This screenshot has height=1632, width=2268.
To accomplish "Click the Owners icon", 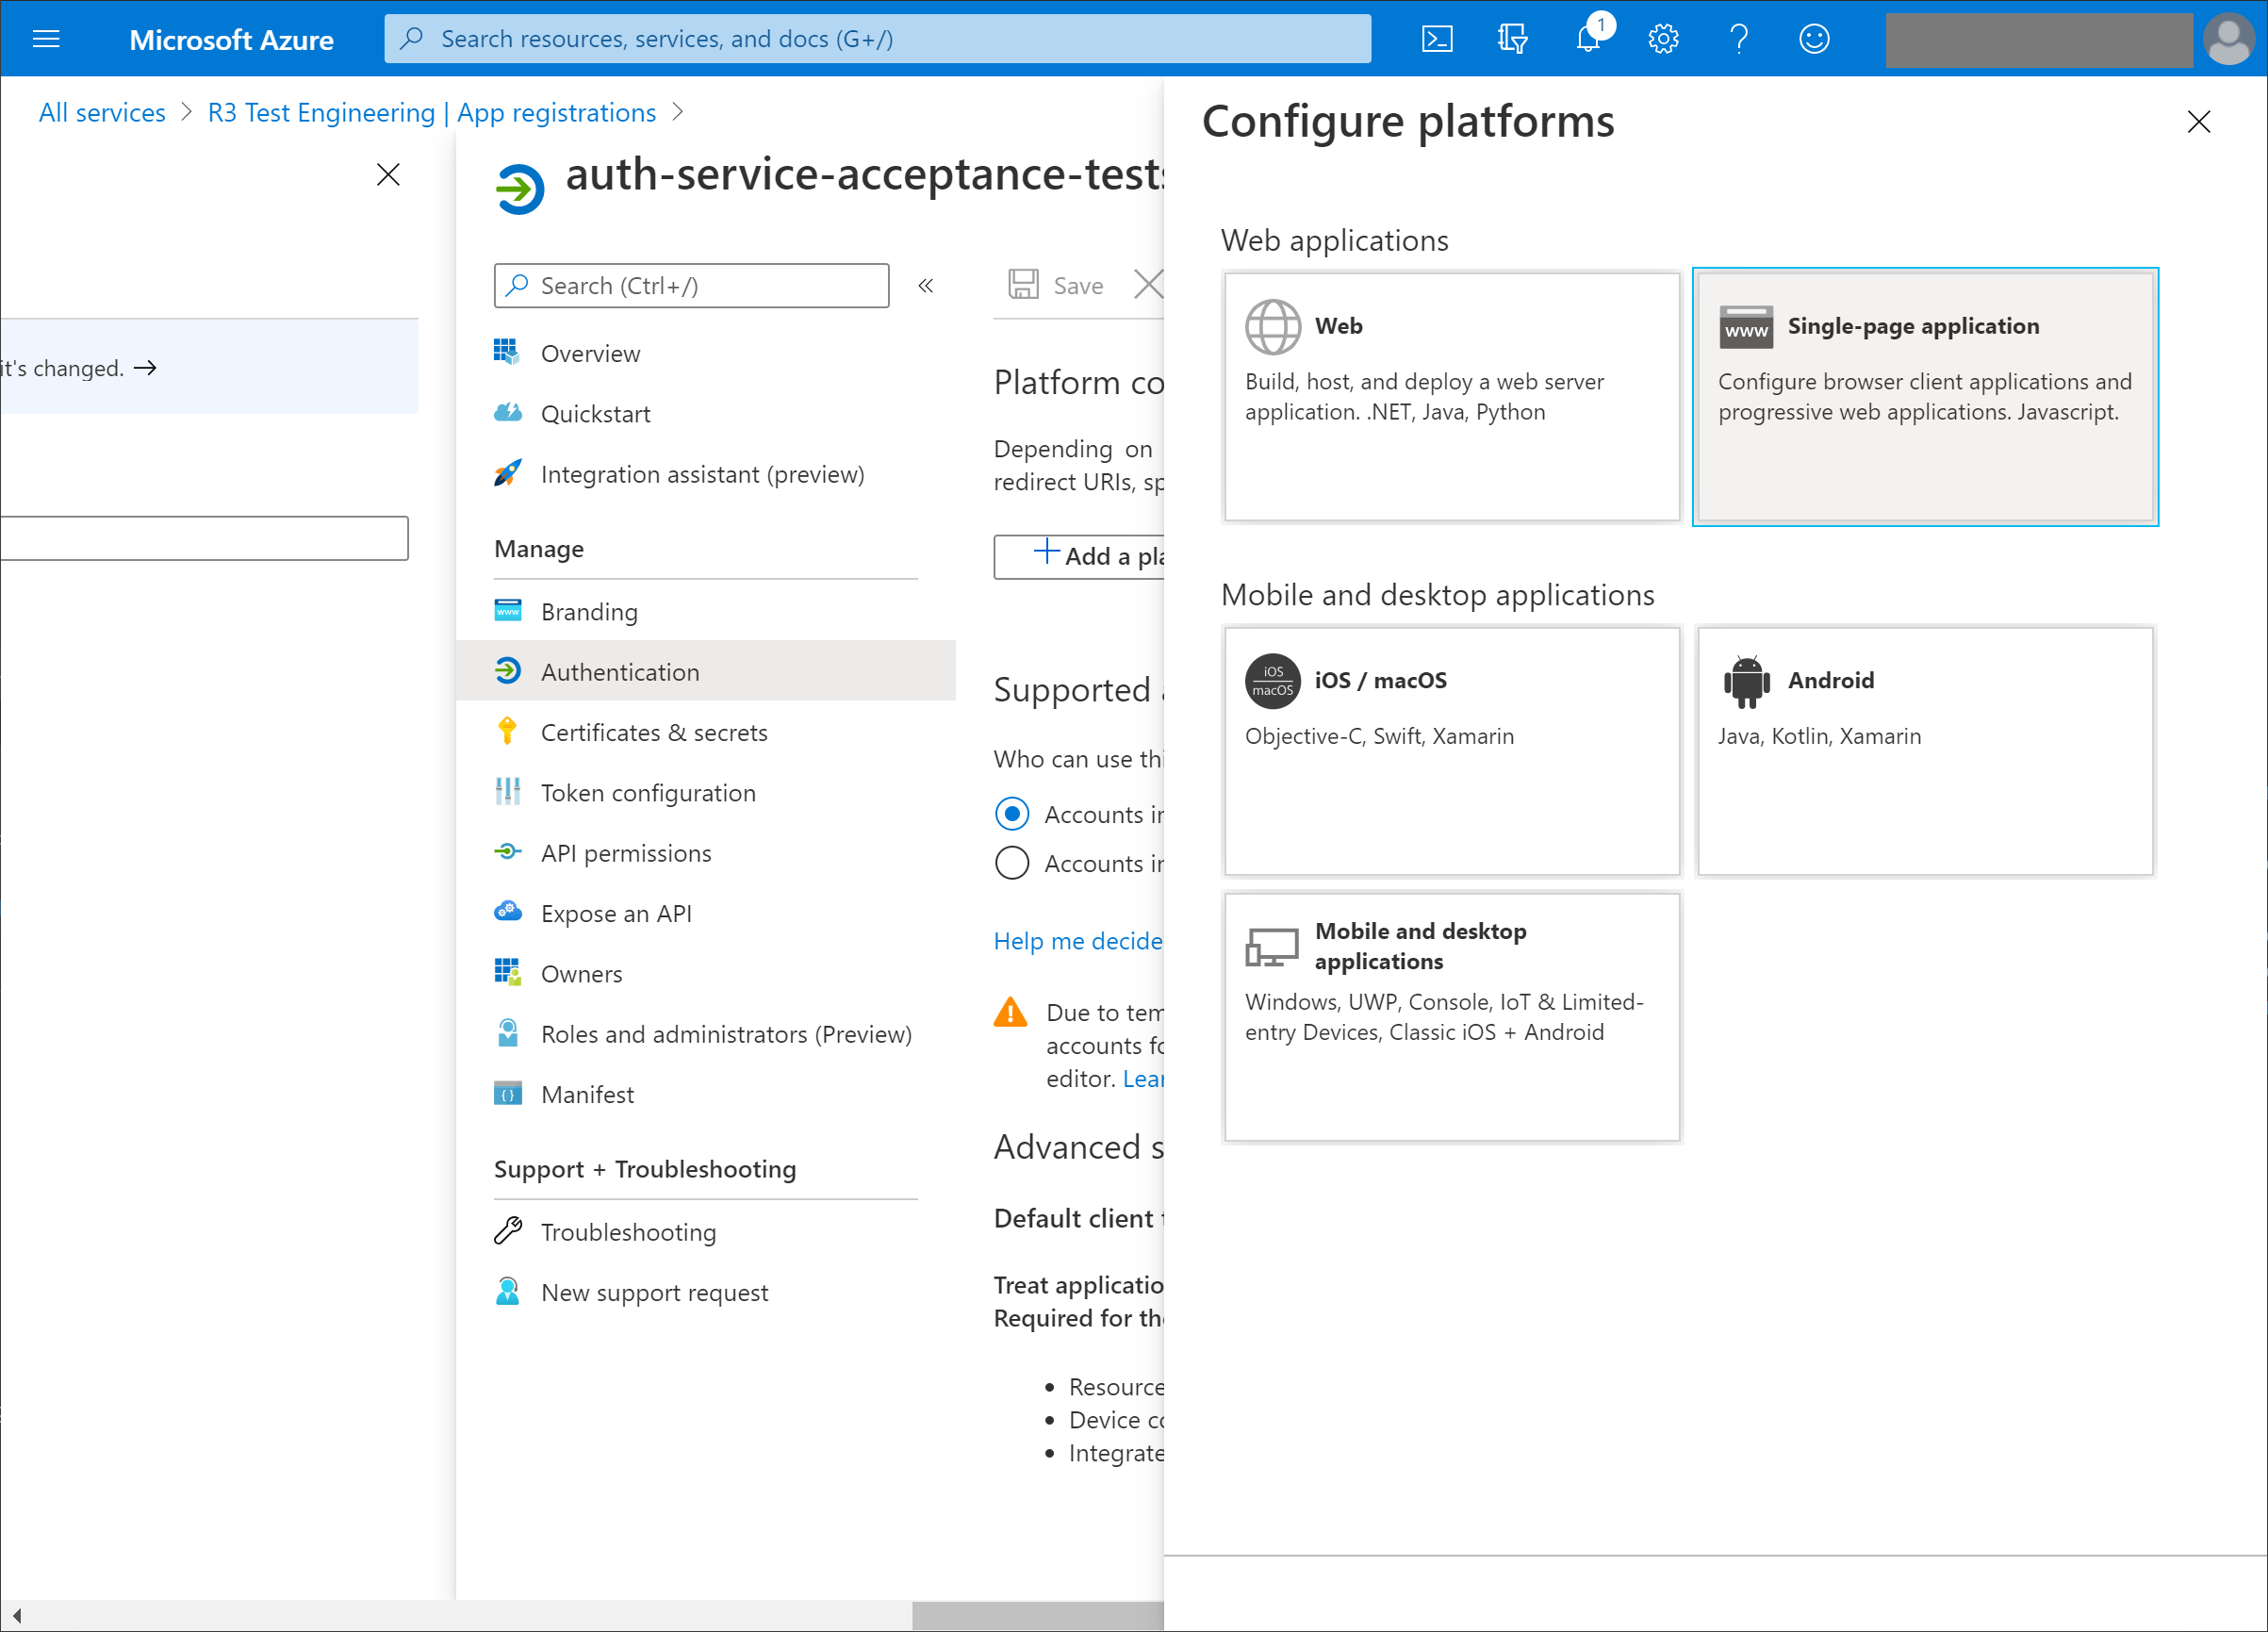I will coord(507,972).
